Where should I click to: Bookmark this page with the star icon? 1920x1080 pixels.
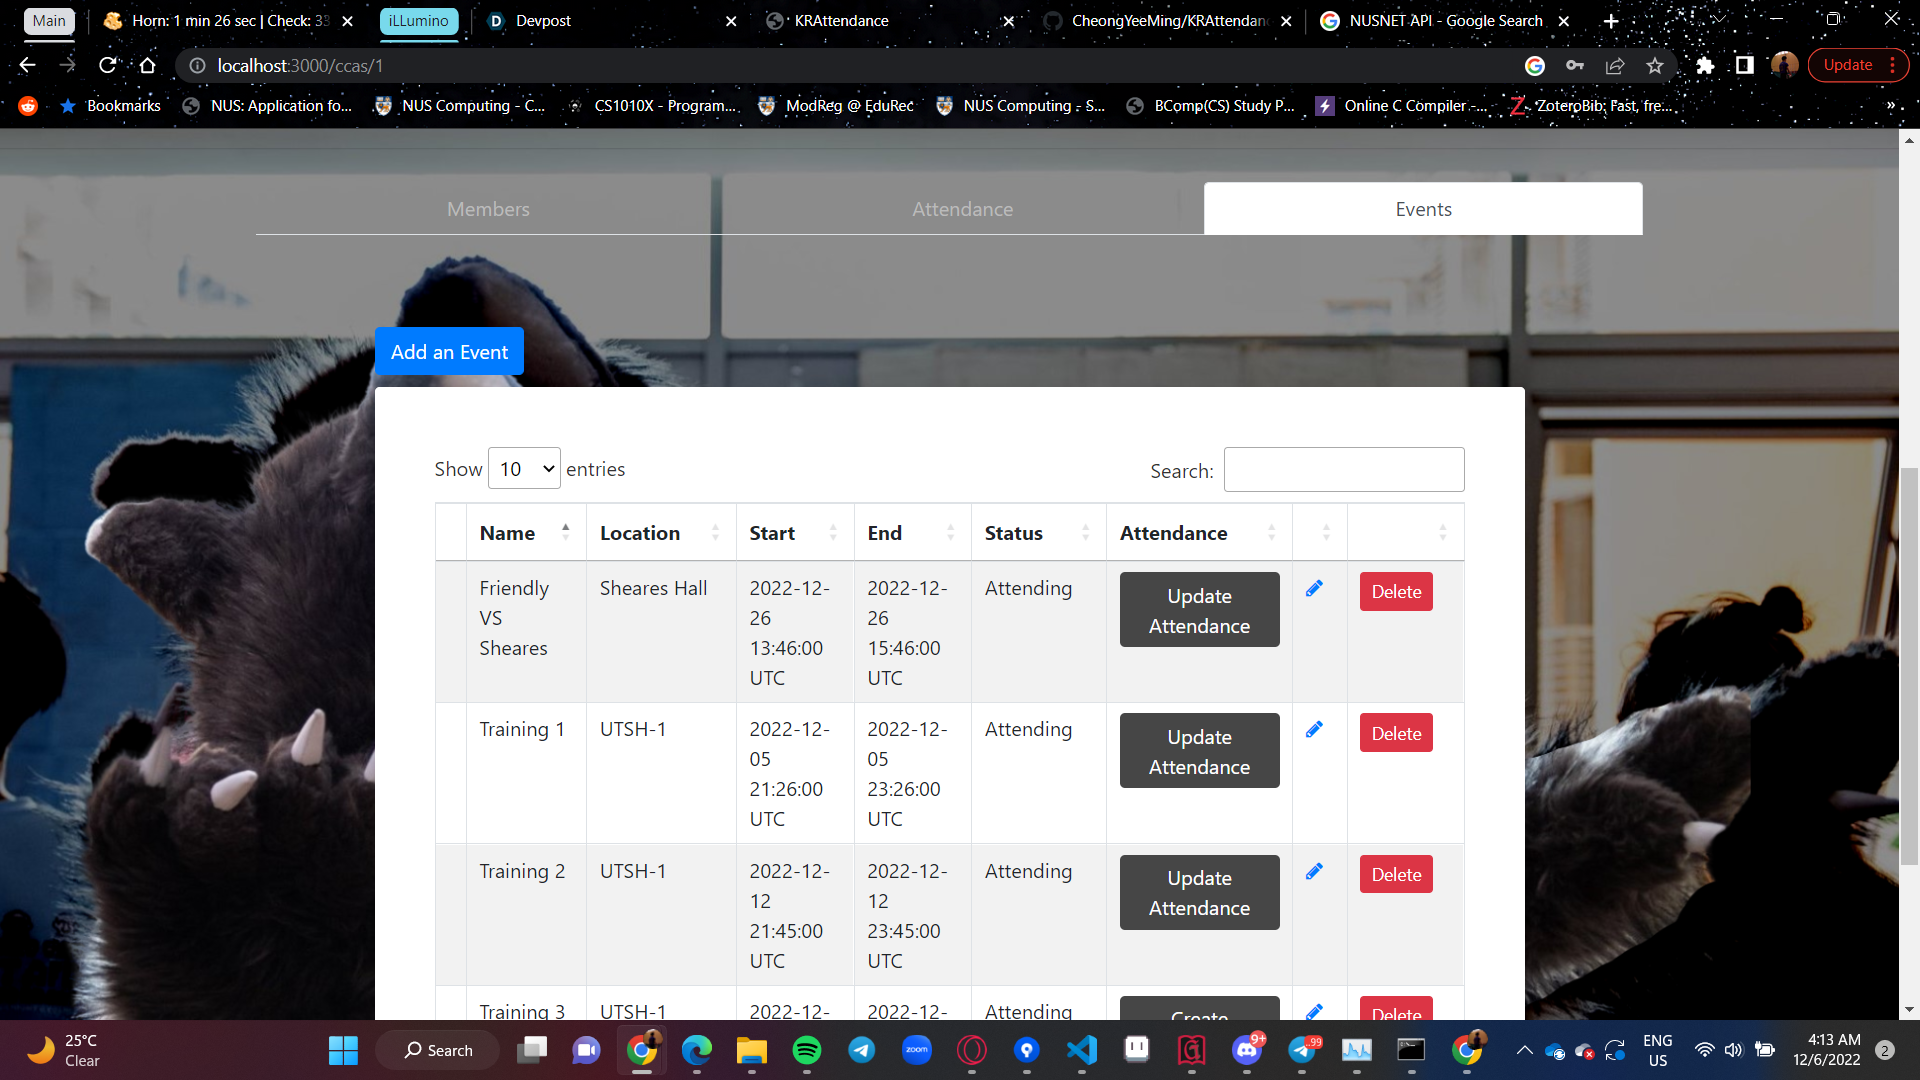tap(1655, 65)
